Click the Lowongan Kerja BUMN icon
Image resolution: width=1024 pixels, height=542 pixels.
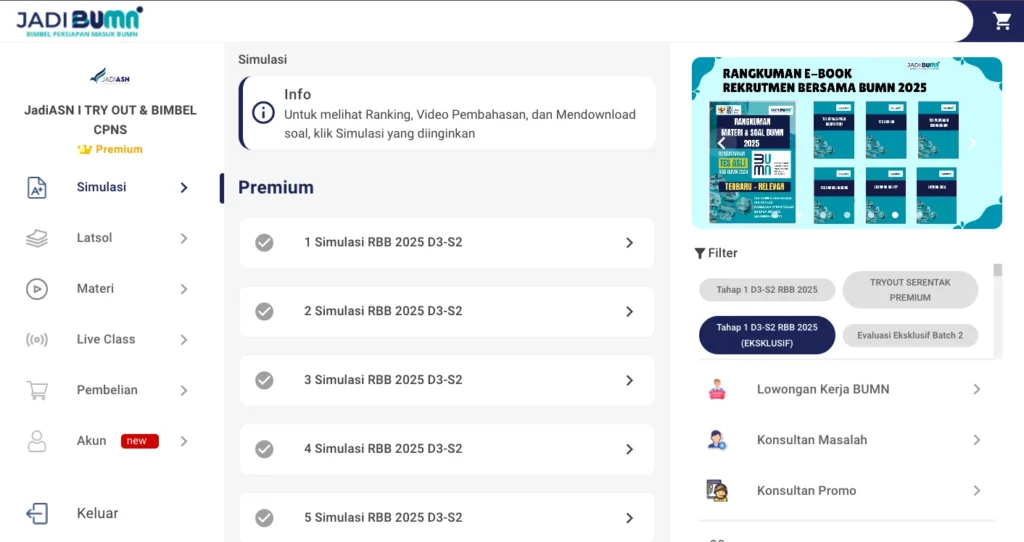point(717,389)
